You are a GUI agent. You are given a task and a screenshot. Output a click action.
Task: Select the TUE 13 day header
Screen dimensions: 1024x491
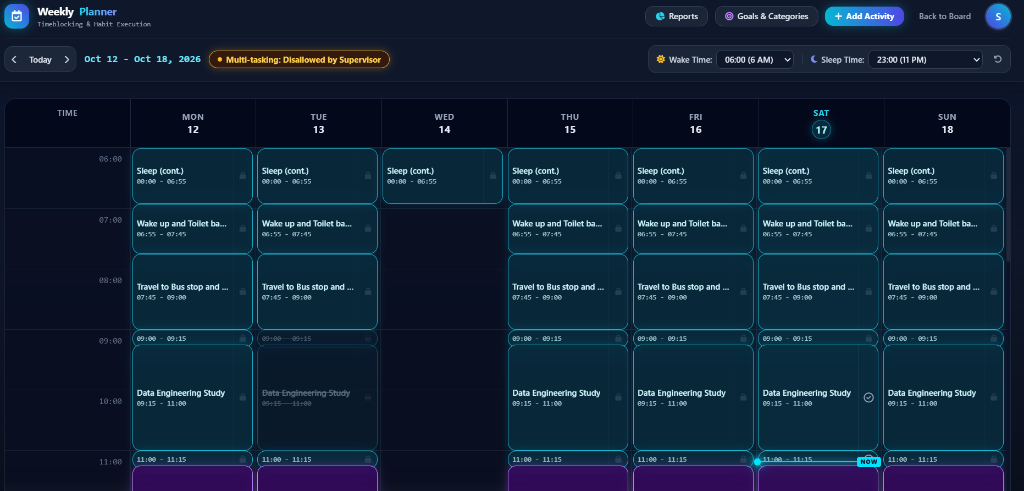[319, 123]
